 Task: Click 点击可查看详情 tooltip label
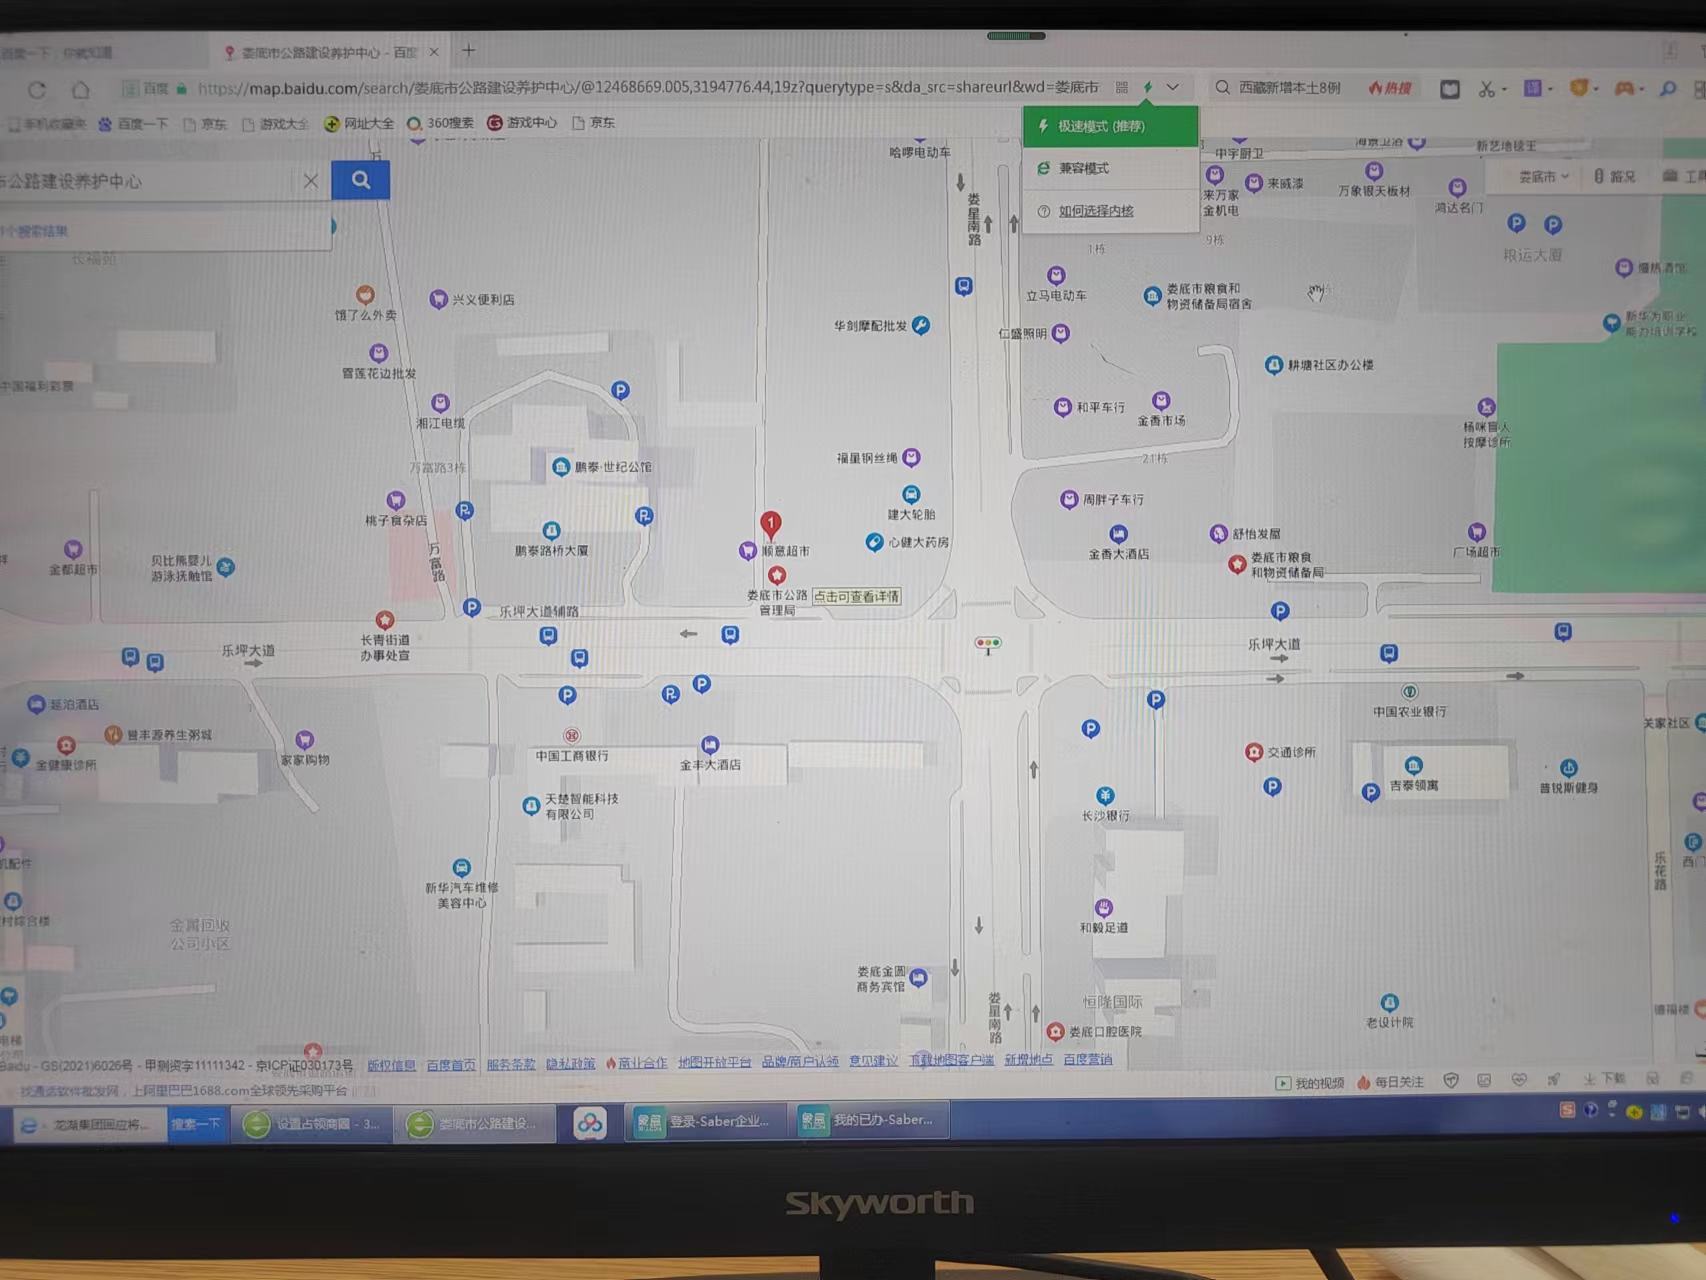pyautogui.click(x=856, y=597)
